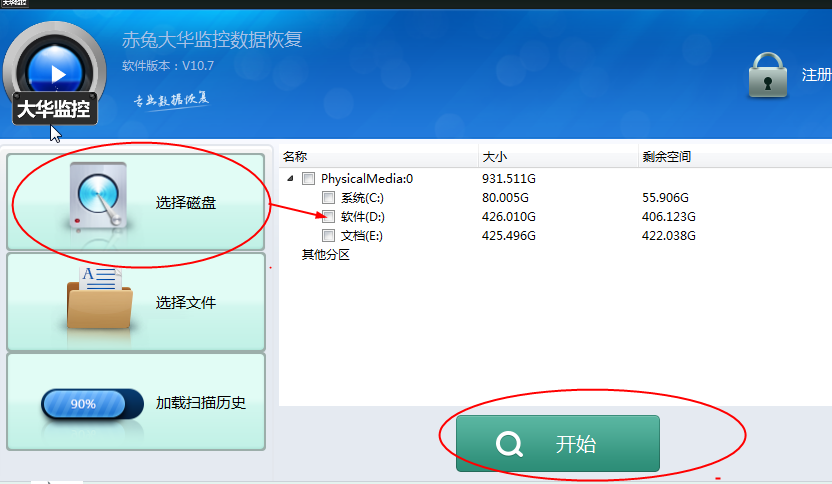Tick the 系统(C:) partition checkbox
Viewport: 832px width, 484px height.
(328, 197)
